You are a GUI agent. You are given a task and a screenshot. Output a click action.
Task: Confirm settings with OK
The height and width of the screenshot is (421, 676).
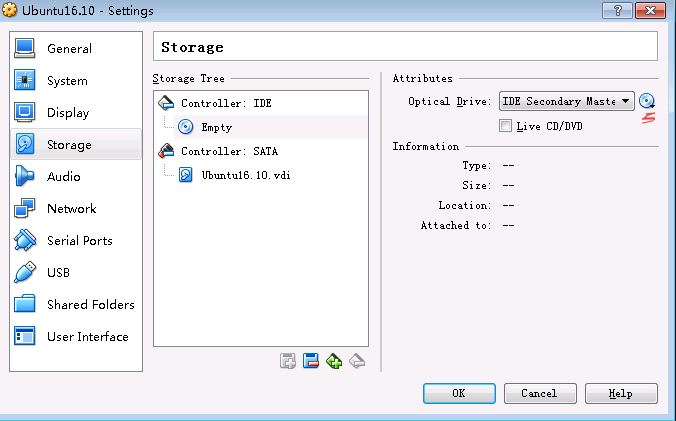(x=459, y=393)
